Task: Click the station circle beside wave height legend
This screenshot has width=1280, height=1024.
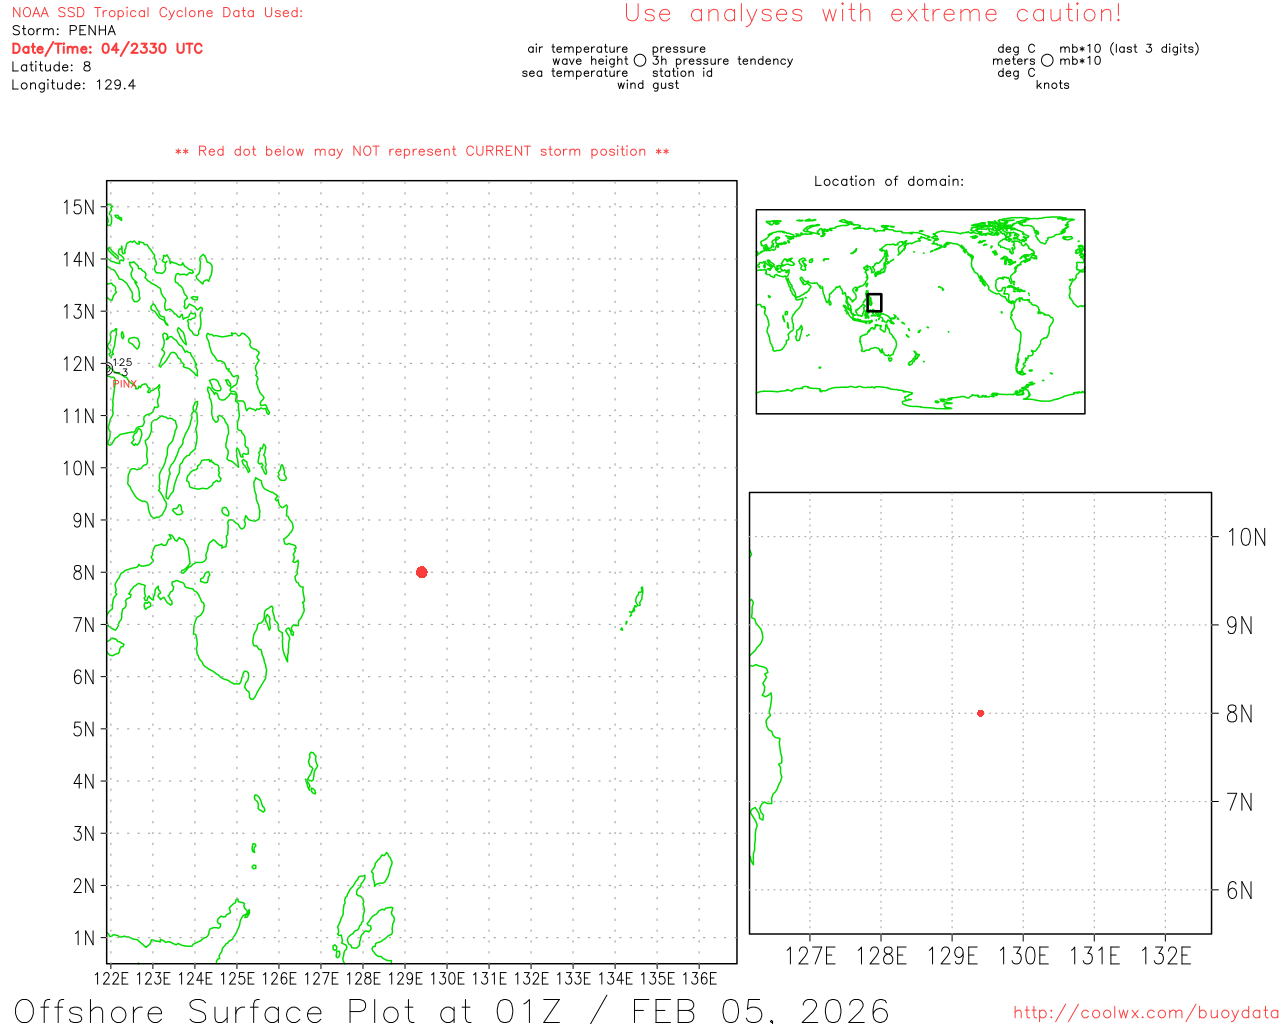Action: click(640, 61)
